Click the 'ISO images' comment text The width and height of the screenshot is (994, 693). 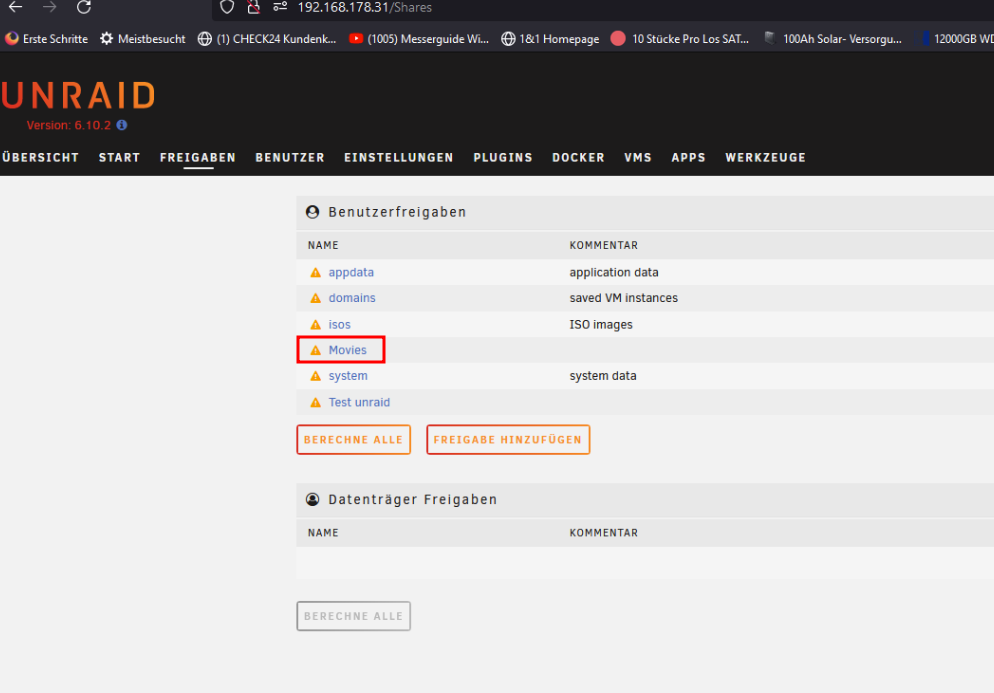(x=601, y=325)
